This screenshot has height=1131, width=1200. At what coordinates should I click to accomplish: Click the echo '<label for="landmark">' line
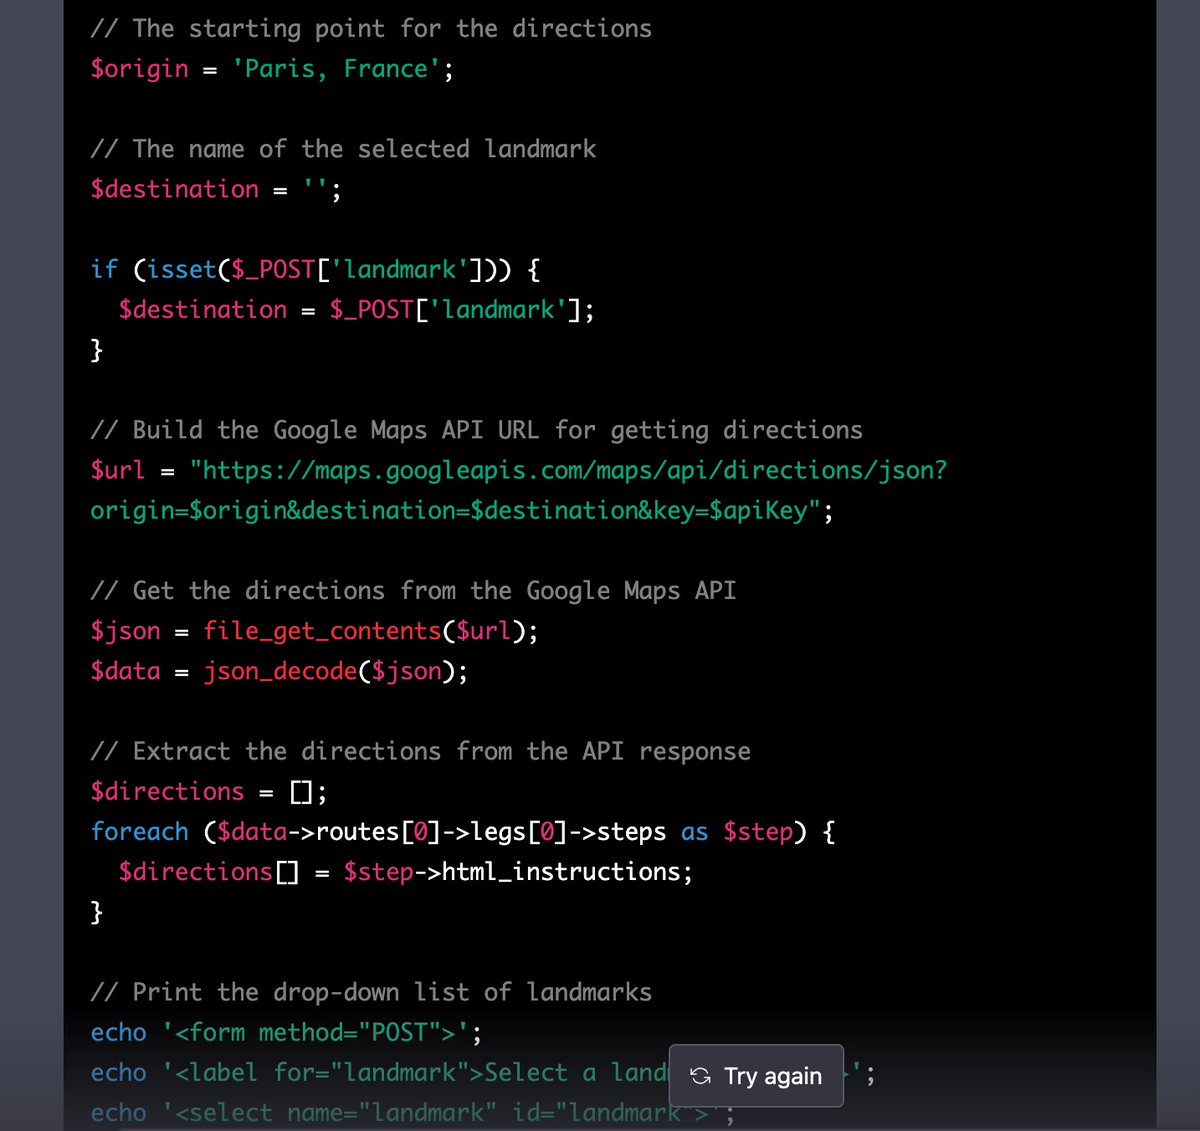(x=483, y=1073)
